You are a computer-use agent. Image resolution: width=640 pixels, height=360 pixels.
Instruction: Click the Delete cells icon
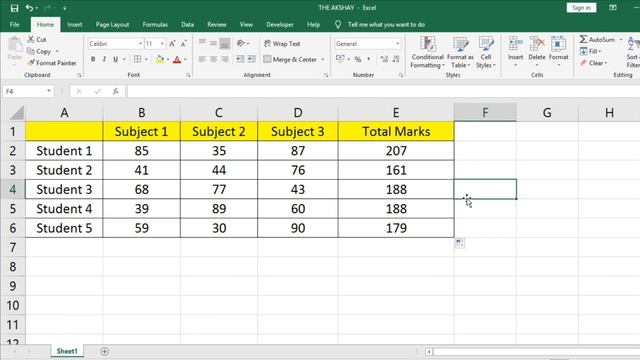[x=537, y=43]
